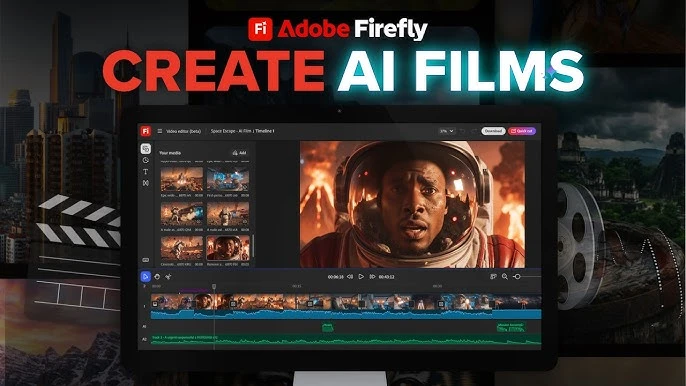This screenshot has width=686, height=386.
Task: Click the 00:15 mark on the timeline ruler
Action: pyautogui.click(x=297, y=286)
